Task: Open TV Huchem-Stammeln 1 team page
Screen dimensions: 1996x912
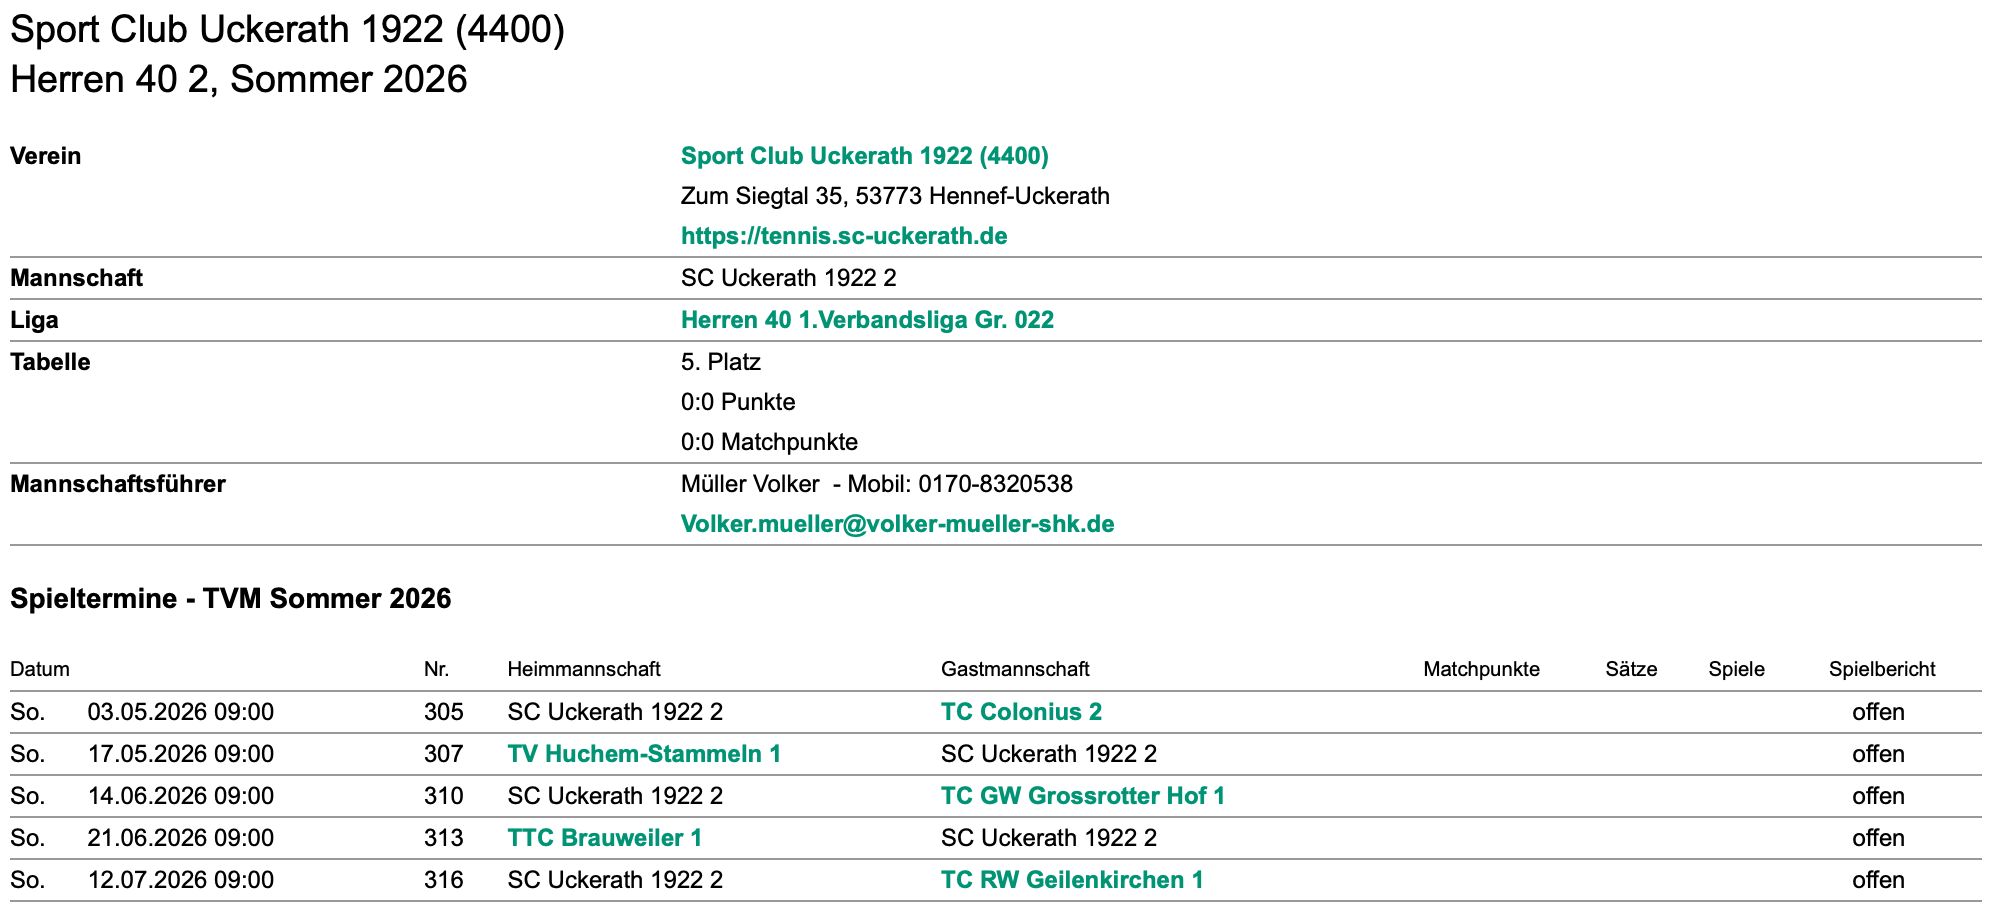Action: [644, 754]
